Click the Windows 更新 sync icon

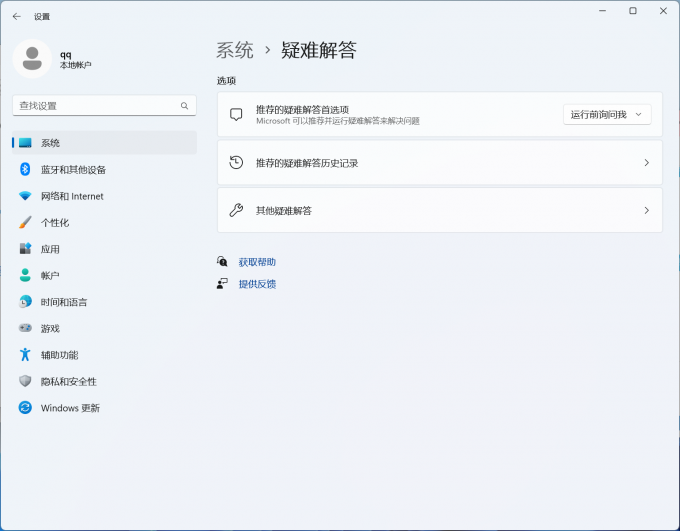click(x=25, y=407)
